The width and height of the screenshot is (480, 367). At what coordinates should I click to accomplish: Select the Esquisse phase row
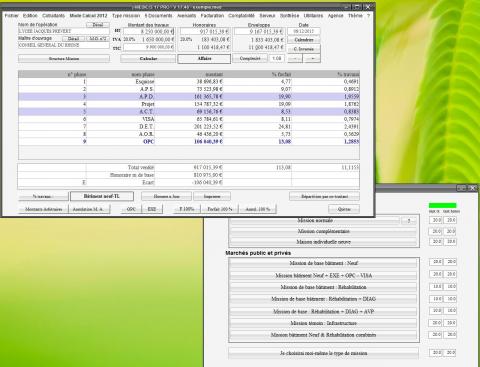(189, 82)
